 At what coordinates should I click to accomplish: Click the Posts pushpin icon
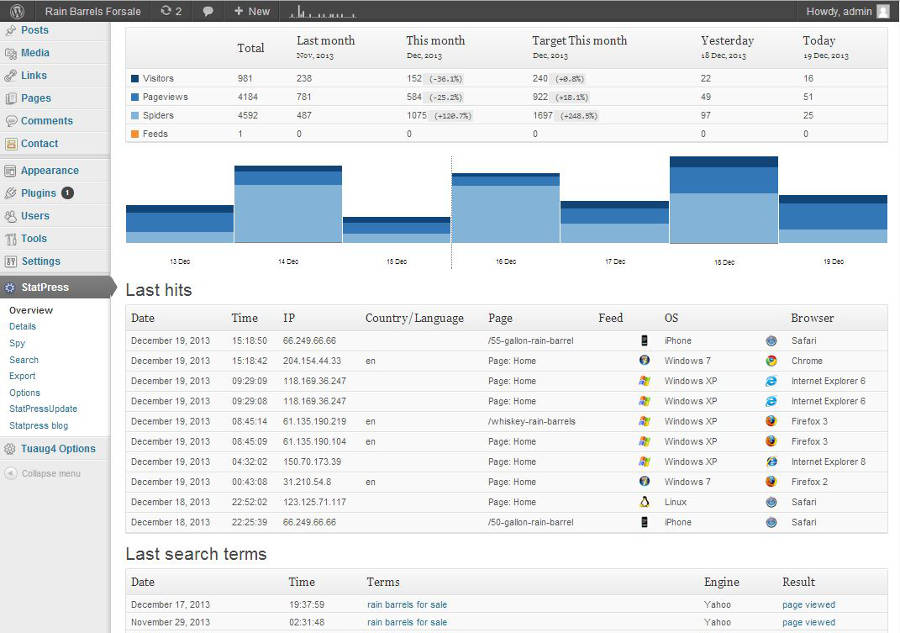[10, 30]
